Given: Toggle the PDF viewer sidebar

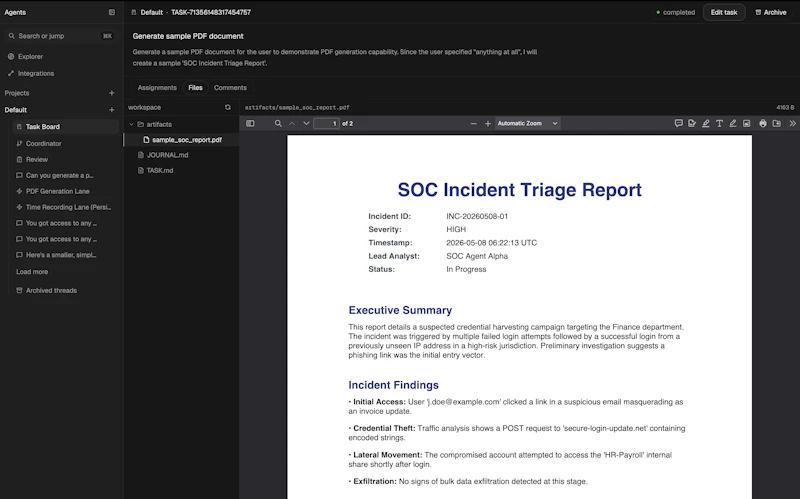Looking at the screenshot, I should (x=250, y=123).
